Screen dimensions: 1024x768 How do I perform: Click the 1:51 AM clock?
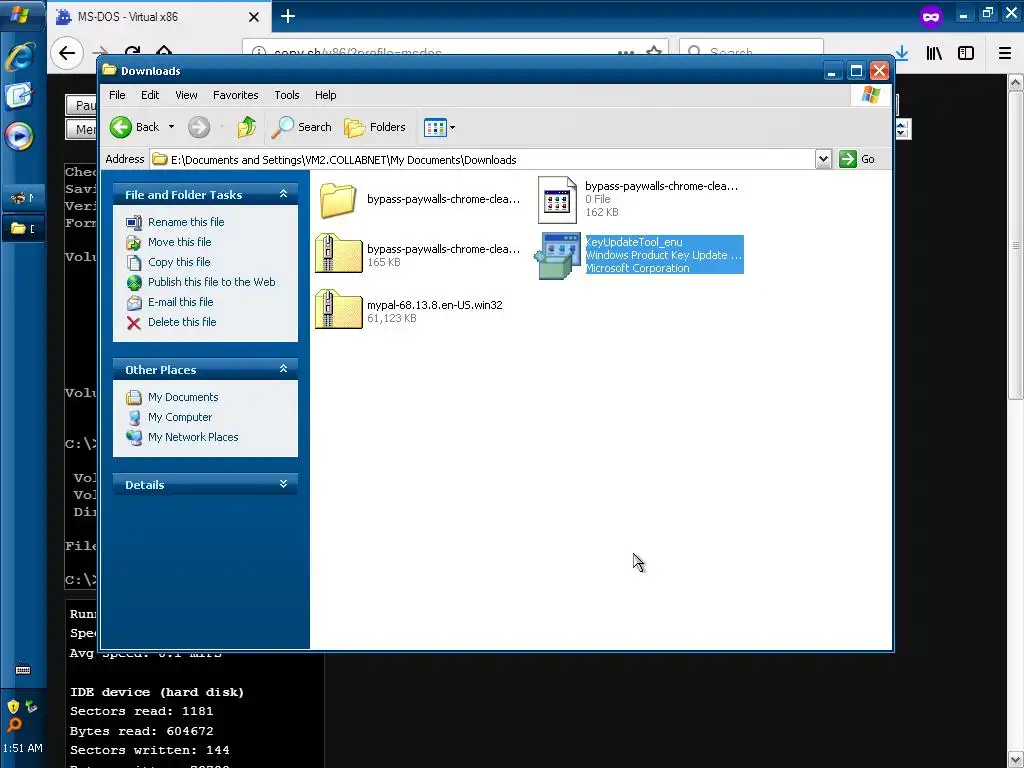[23, 748]
